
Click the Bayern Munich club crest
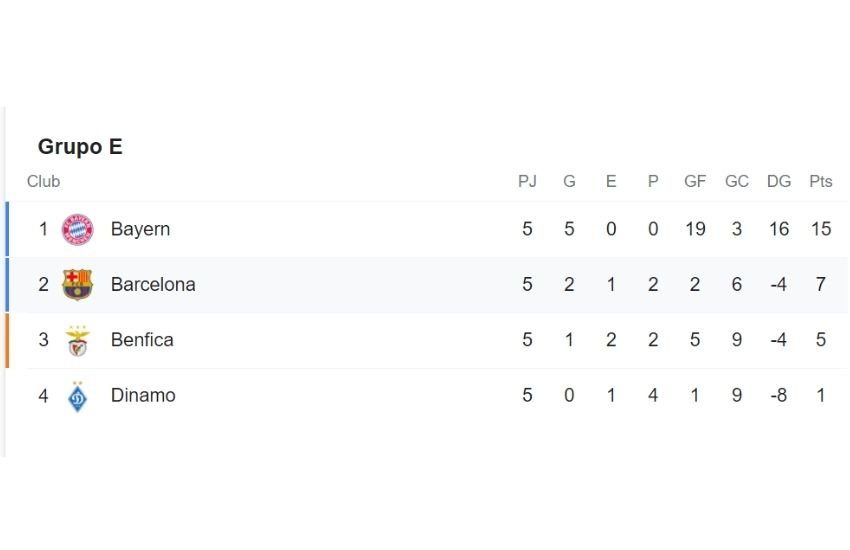tap(78, 229)
